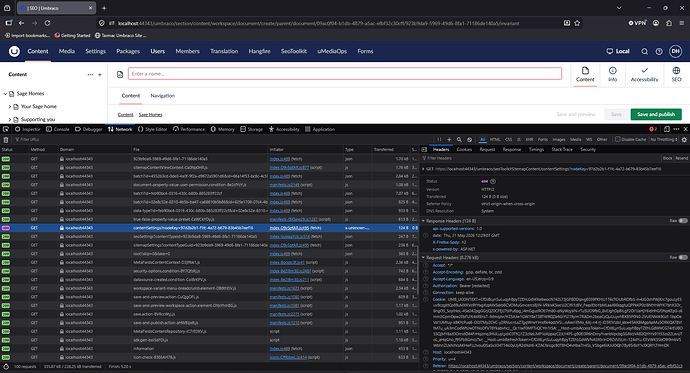690x373 pixels.
Task: Filter network requests by XHR
Action: pos(529,139)
